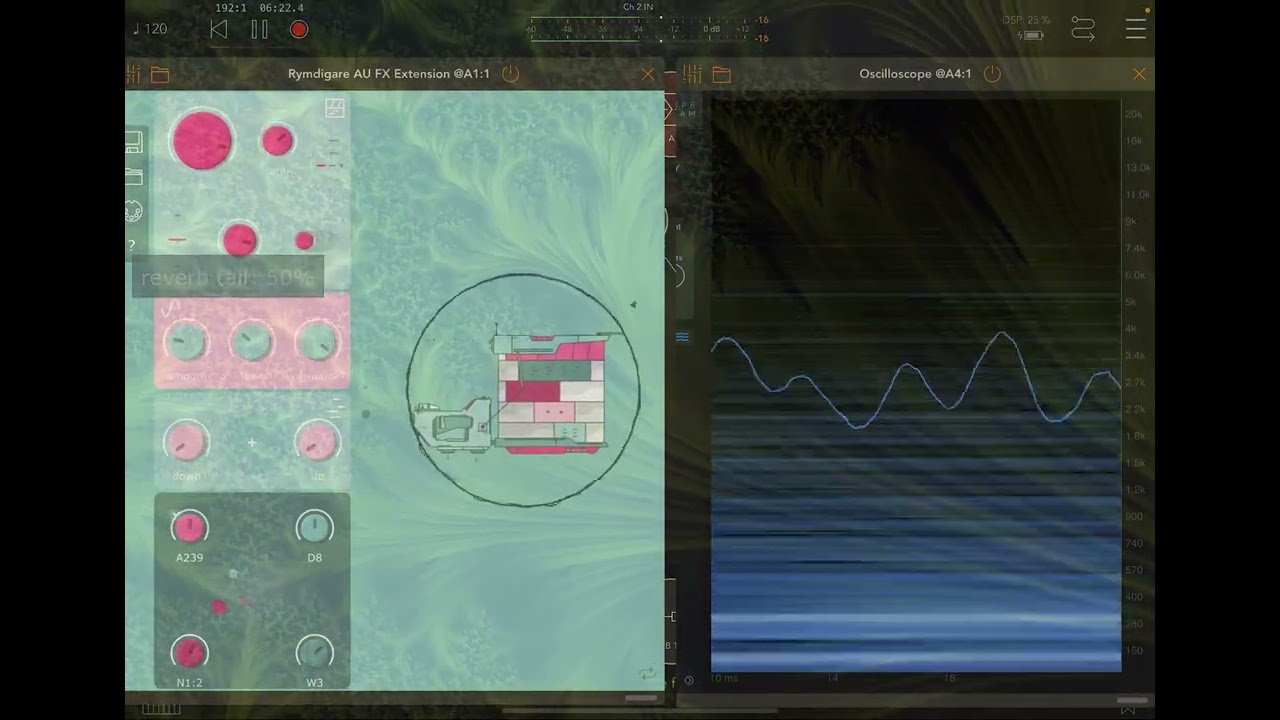Click the W3 knob
Screen dimensions: 1280x720
315,653
